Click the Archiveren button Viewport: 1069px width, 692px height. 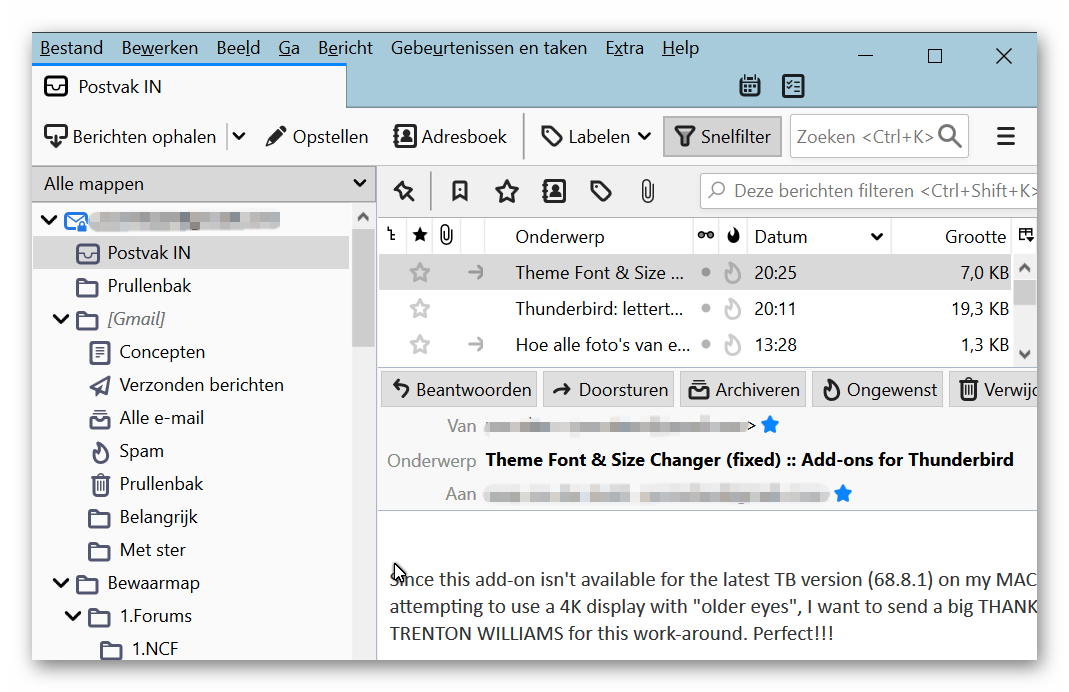point(743,389)
